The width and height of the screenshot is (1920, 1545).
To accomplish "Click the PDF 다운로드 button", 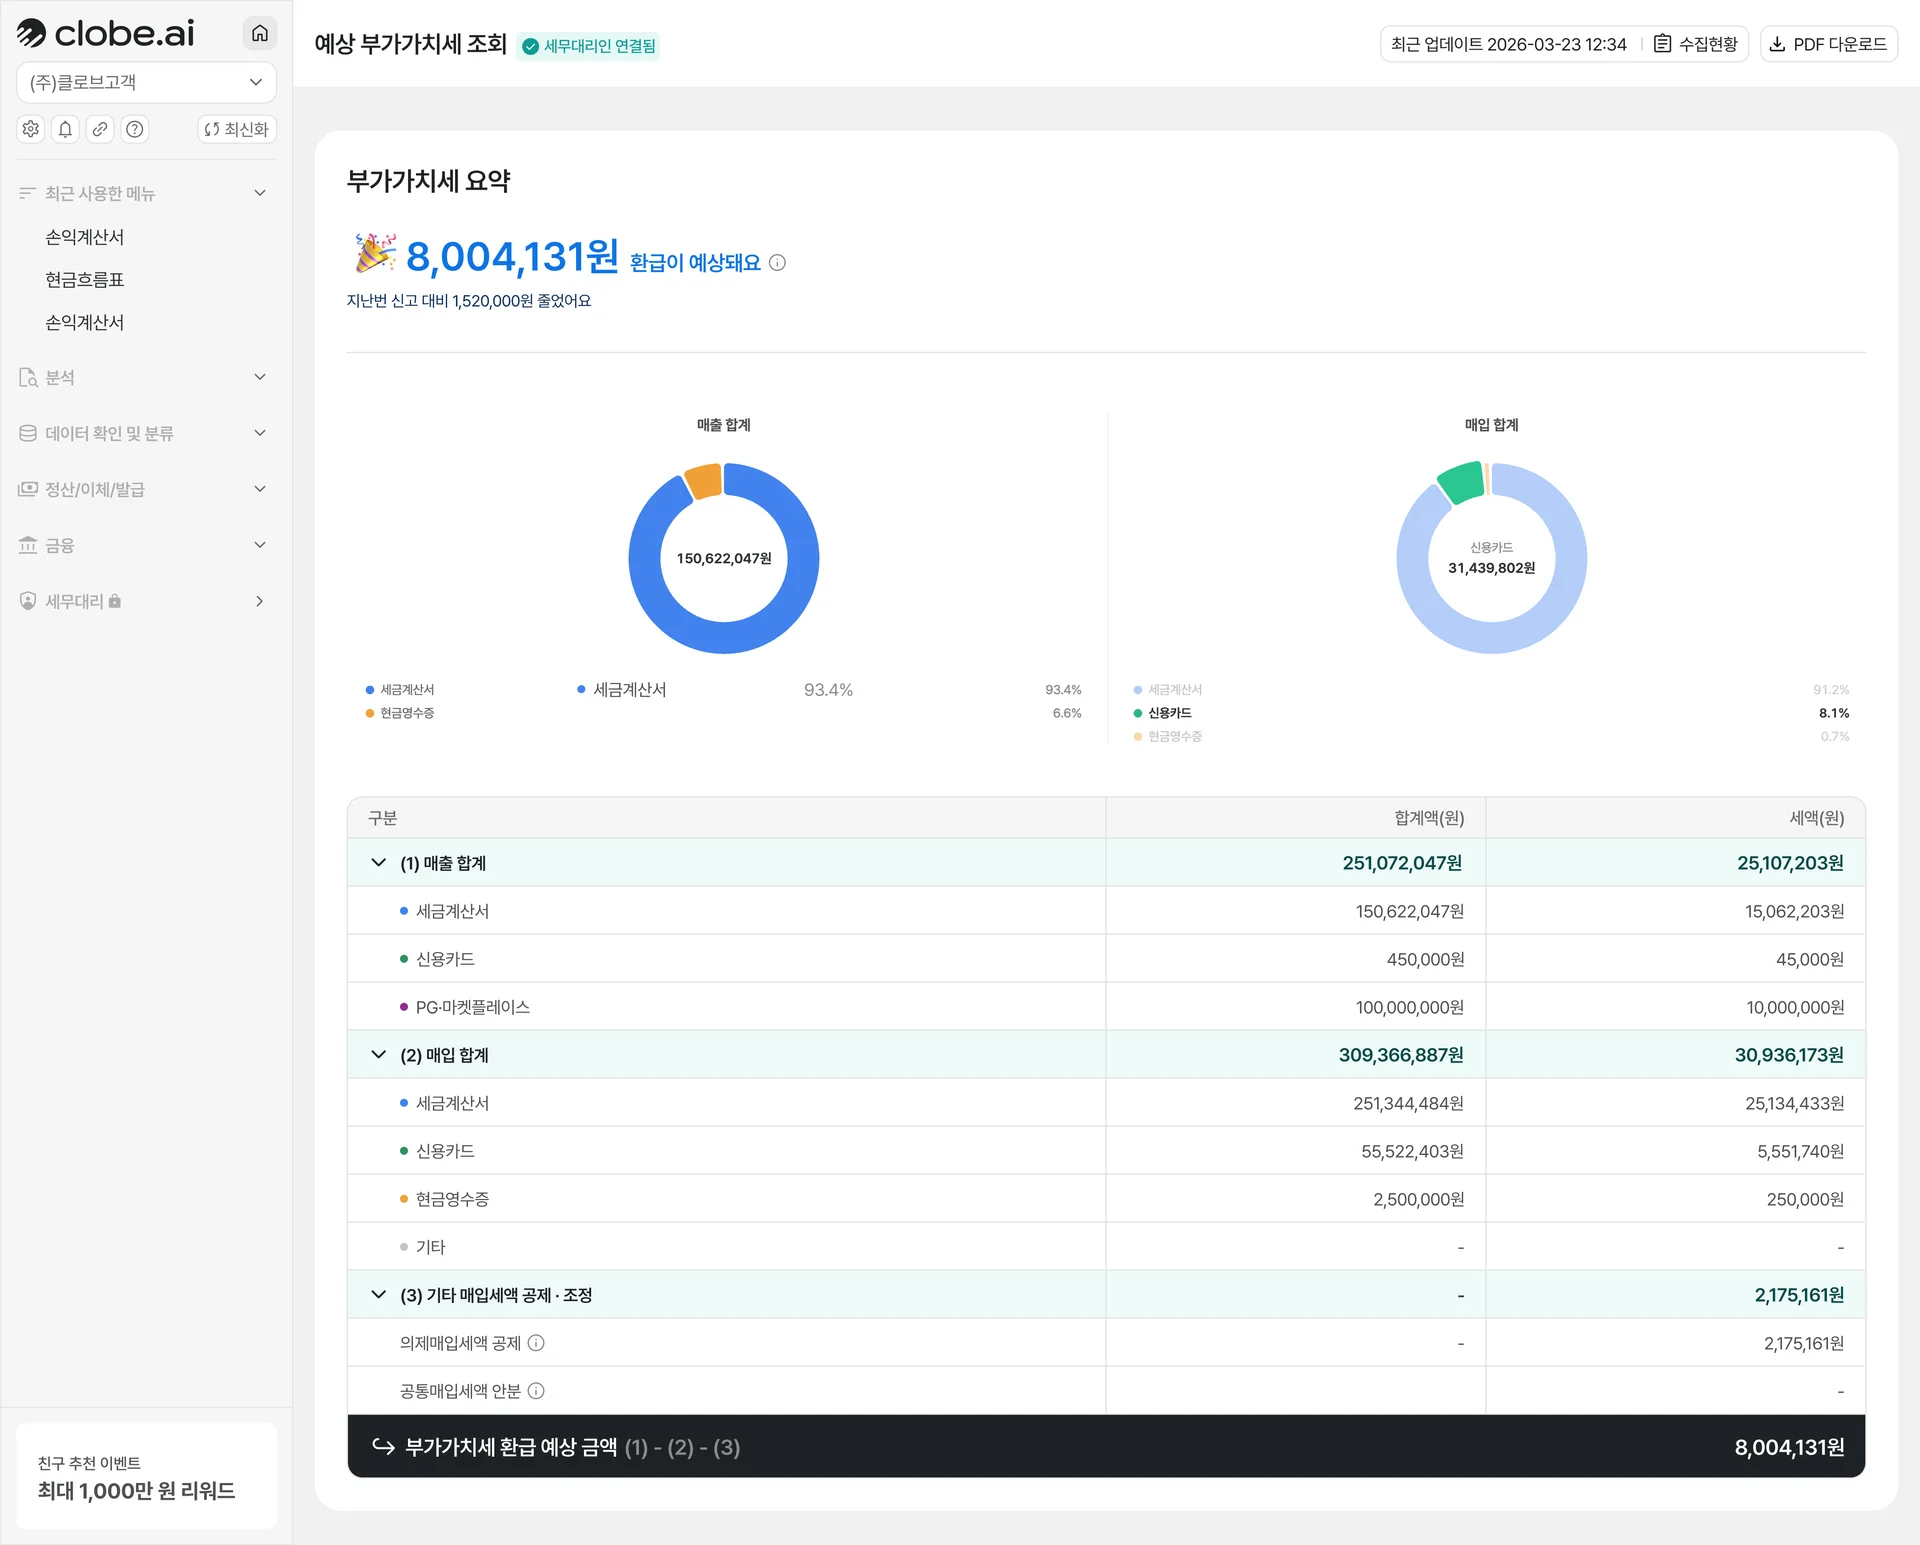I will [x=1828, y=44].
